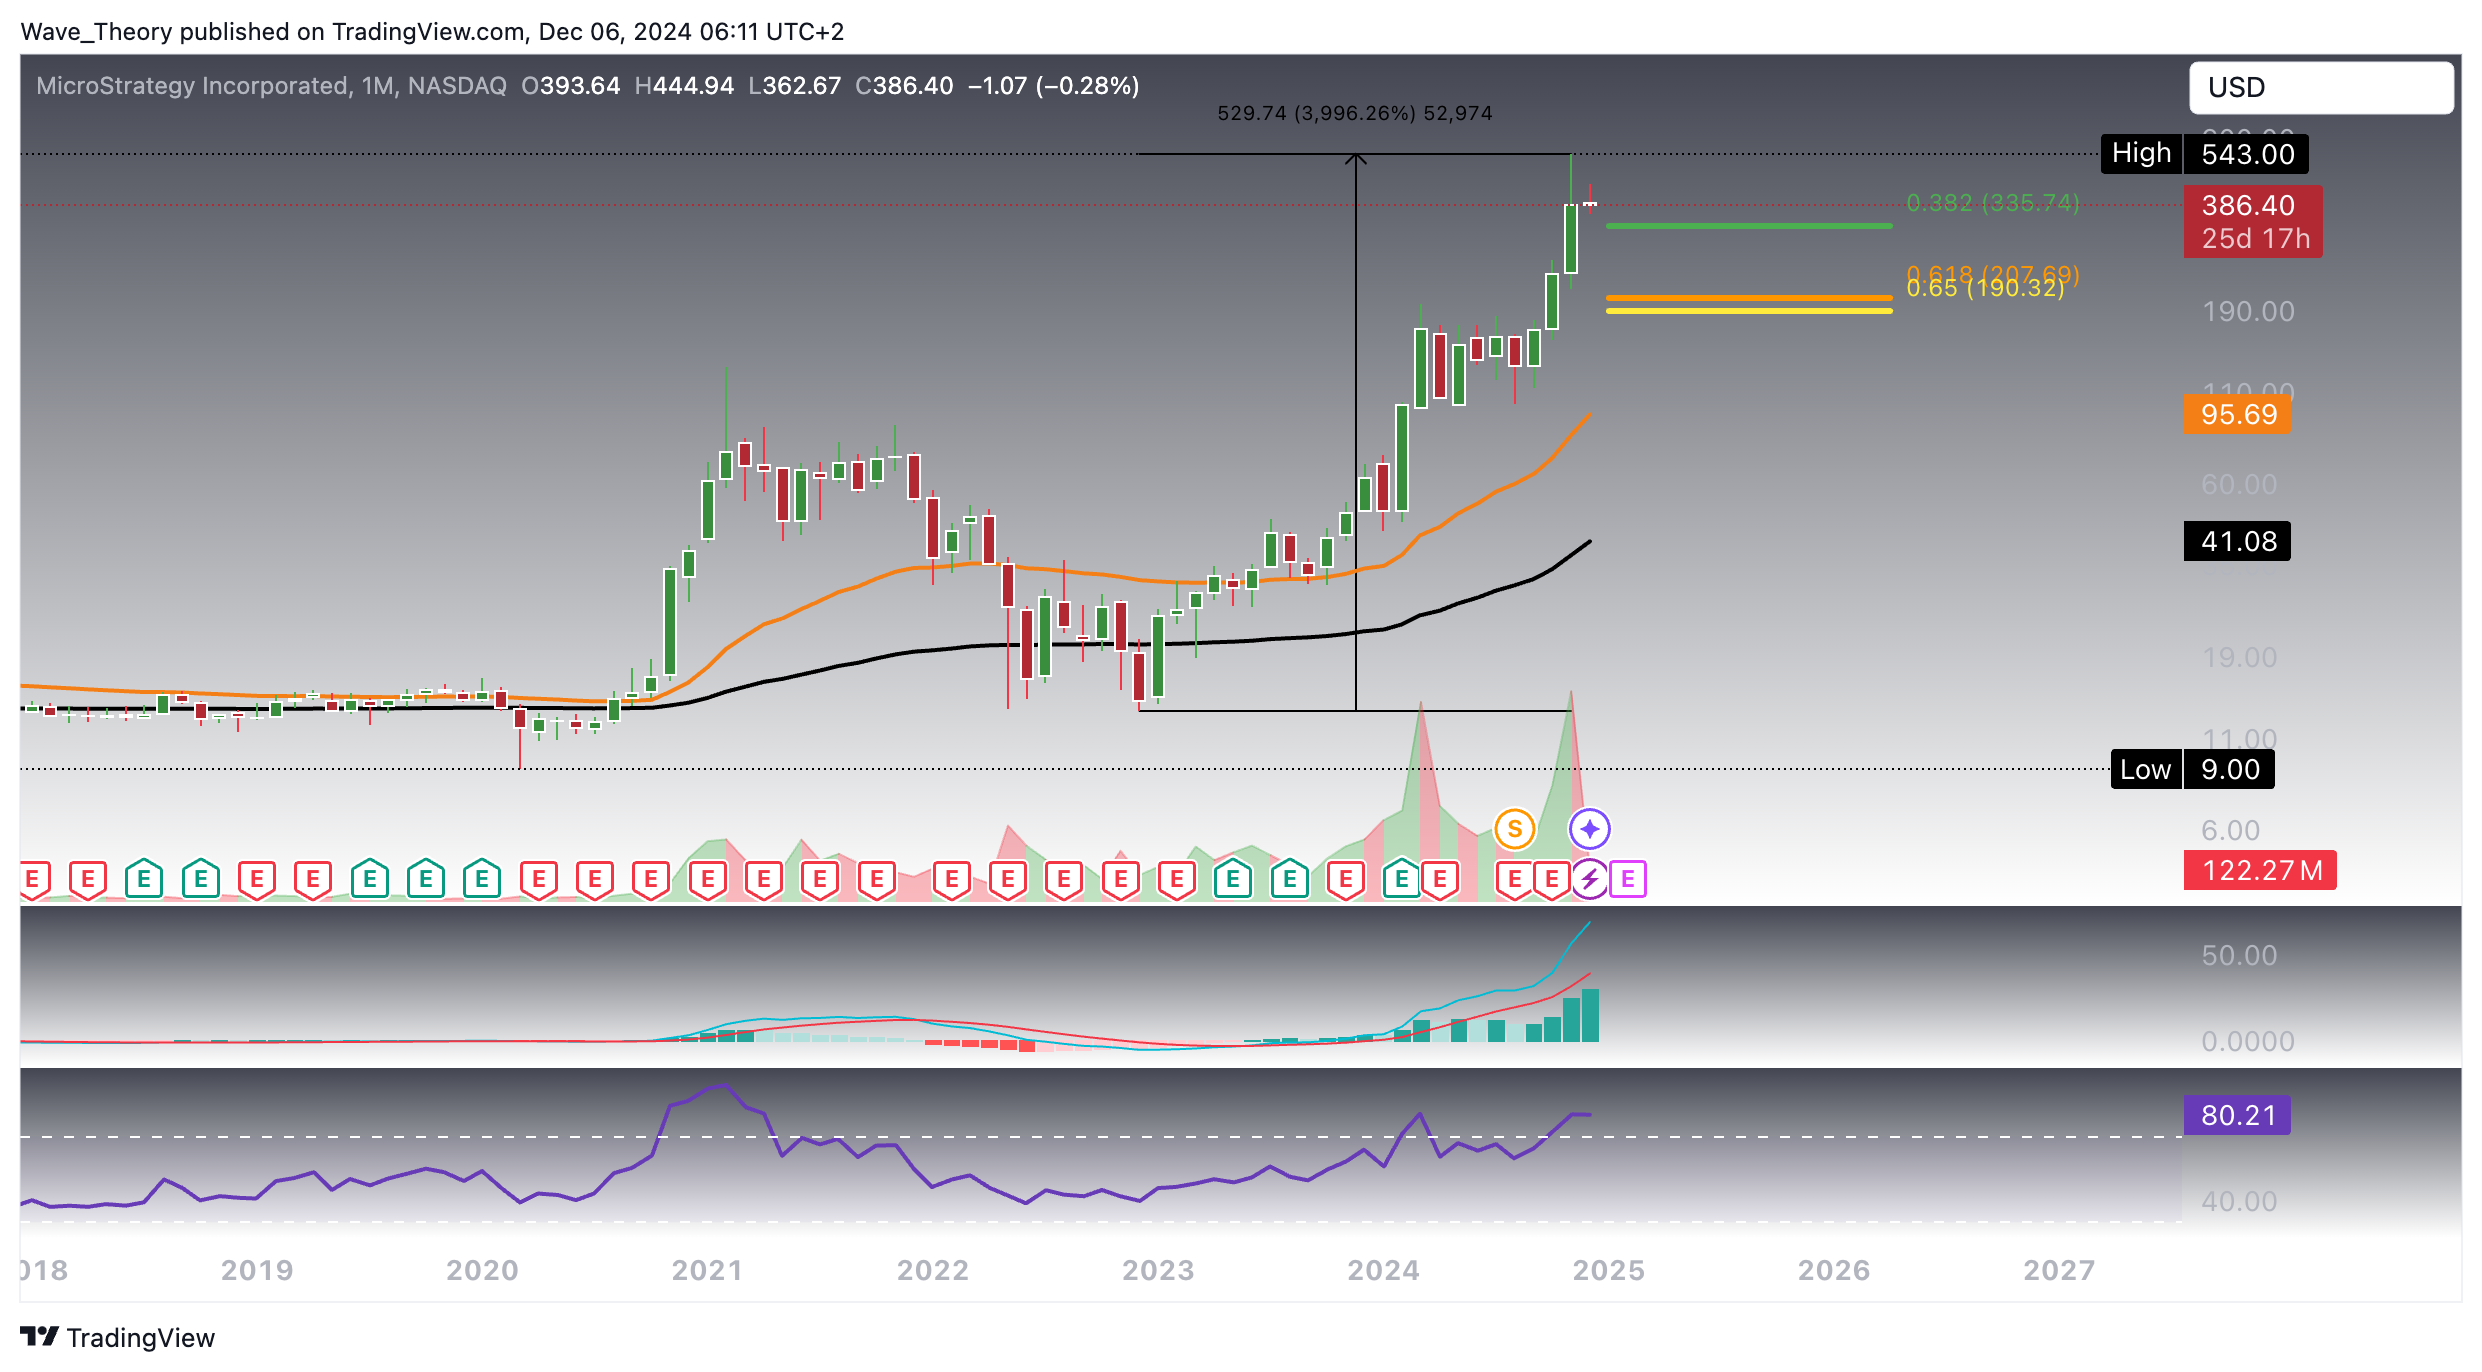The image size is (2482, 1372).
Task: Click the E earnings marker immediately left of lightning icon
Action: click(1551, 880)
